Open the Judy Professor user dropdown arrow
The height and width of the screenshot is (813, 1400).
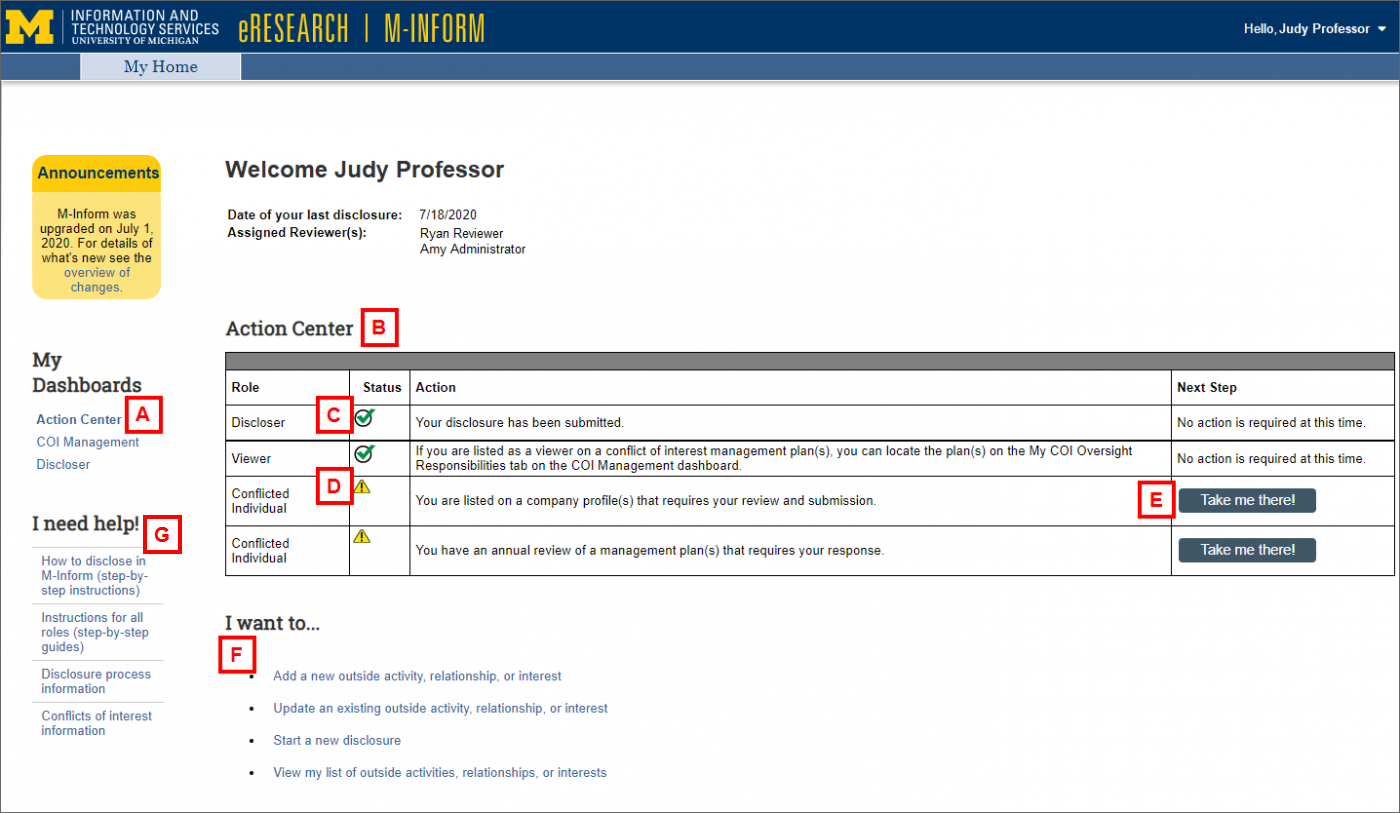tap(1382, 29)
